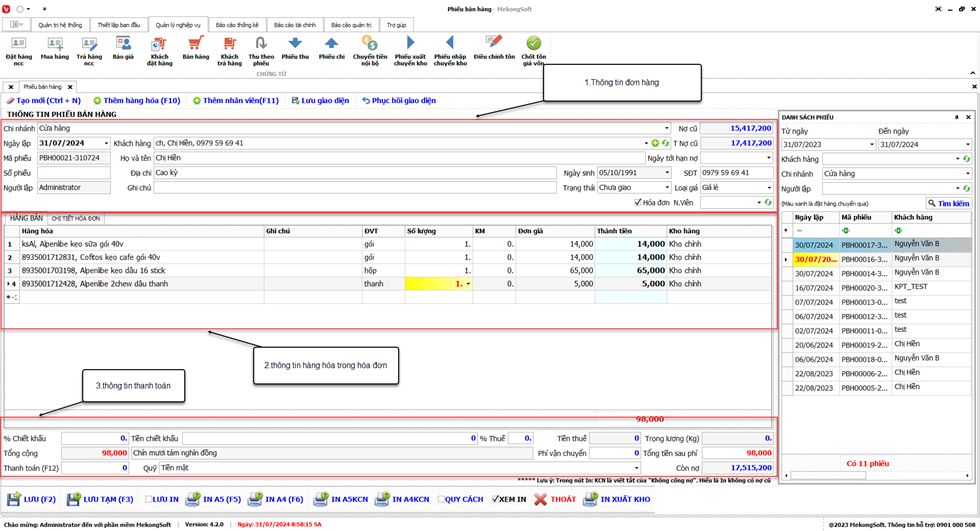Click the Phiếu chi payment icon
980x531 pixels.
pos(331,48)
